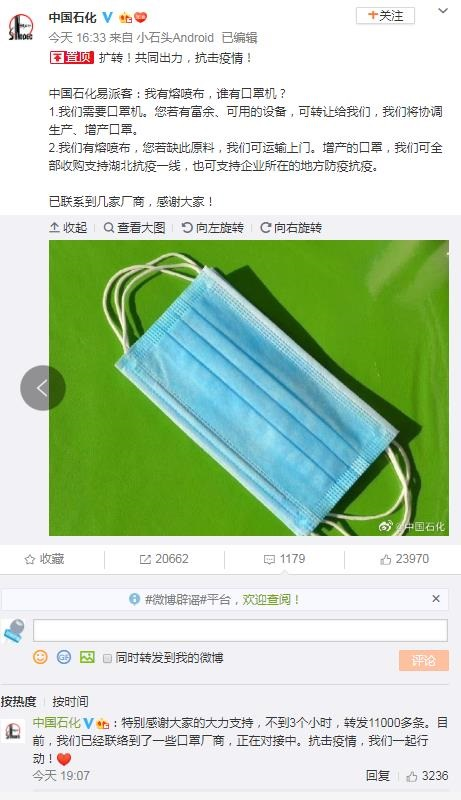The image size is (461, 800).
Task: Insert a GIF using the GIF icon
Action: tap(64, 657)
